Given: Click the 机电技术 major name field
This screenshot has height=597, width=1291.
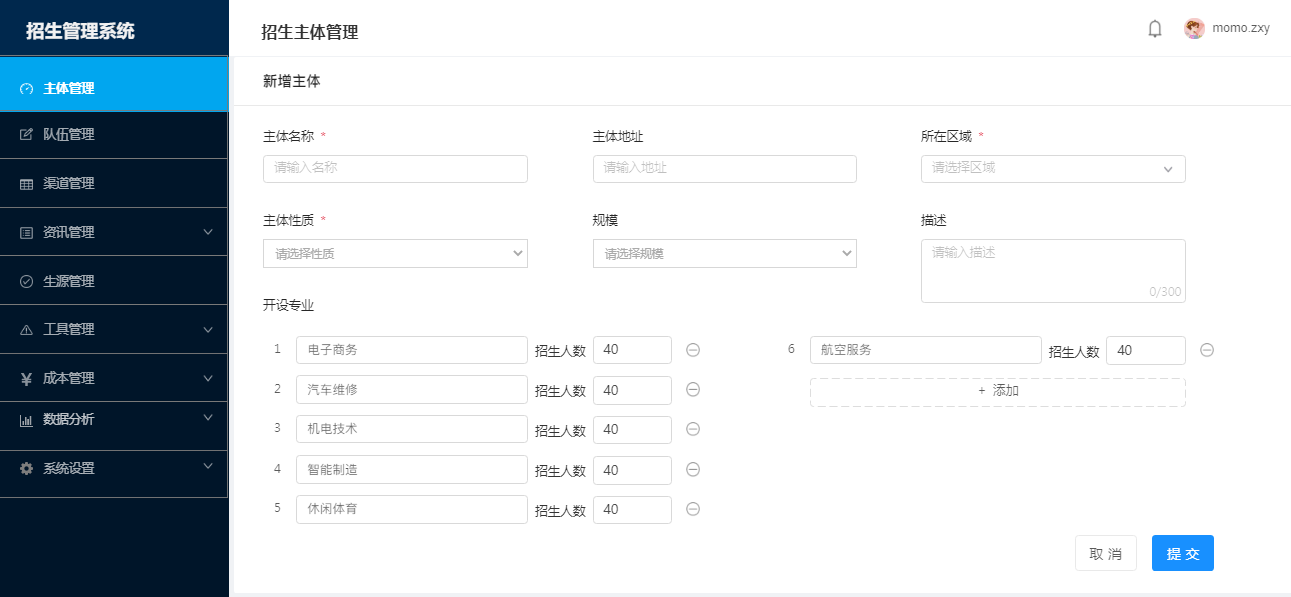Looking at the screenshot, I should 412,429.
